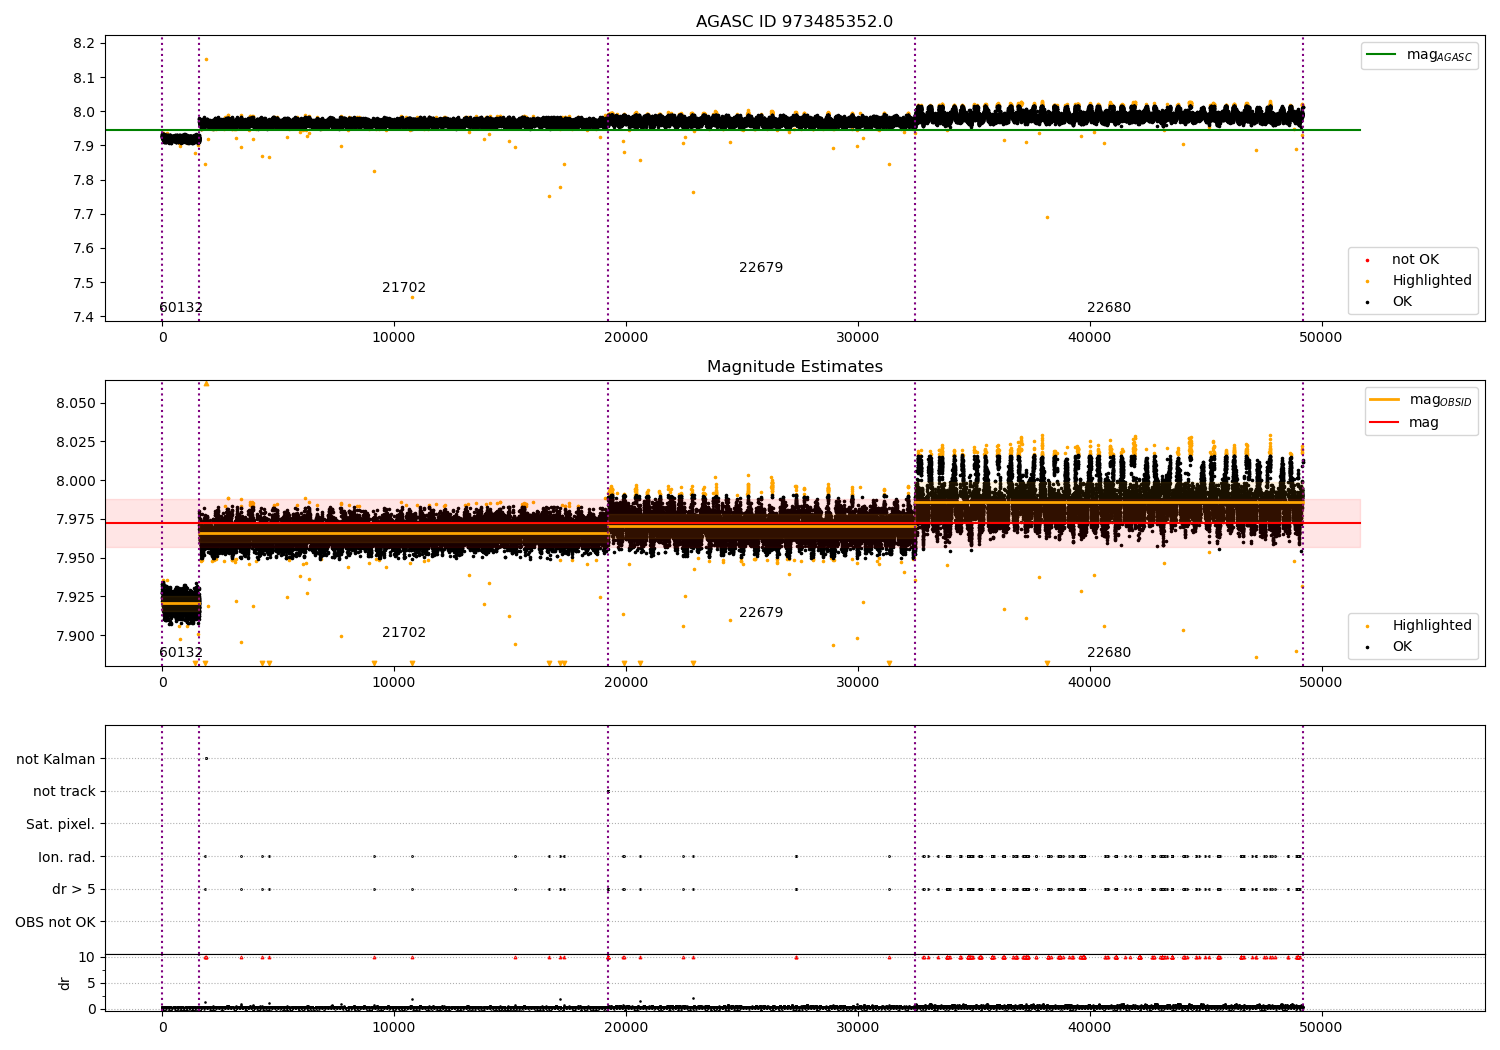This screenshot has width=1500, height=1050.
Task: Select "OK" in Magnitude Estimates legend
Action: pos(1388,647)
